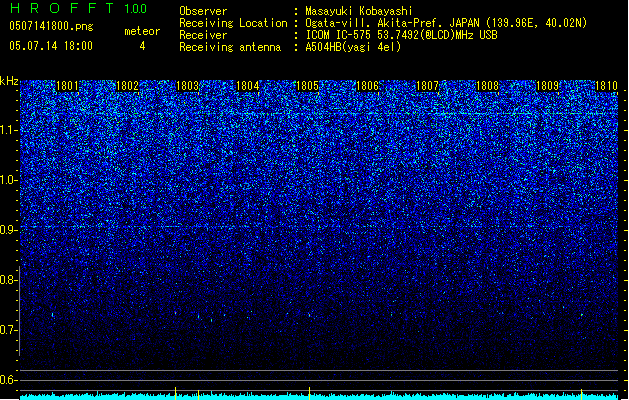The height and width of the screenshot is (400, 629).
Task: Click the date stamp 05.07.14 18:00
Action: tap(51, 46)
